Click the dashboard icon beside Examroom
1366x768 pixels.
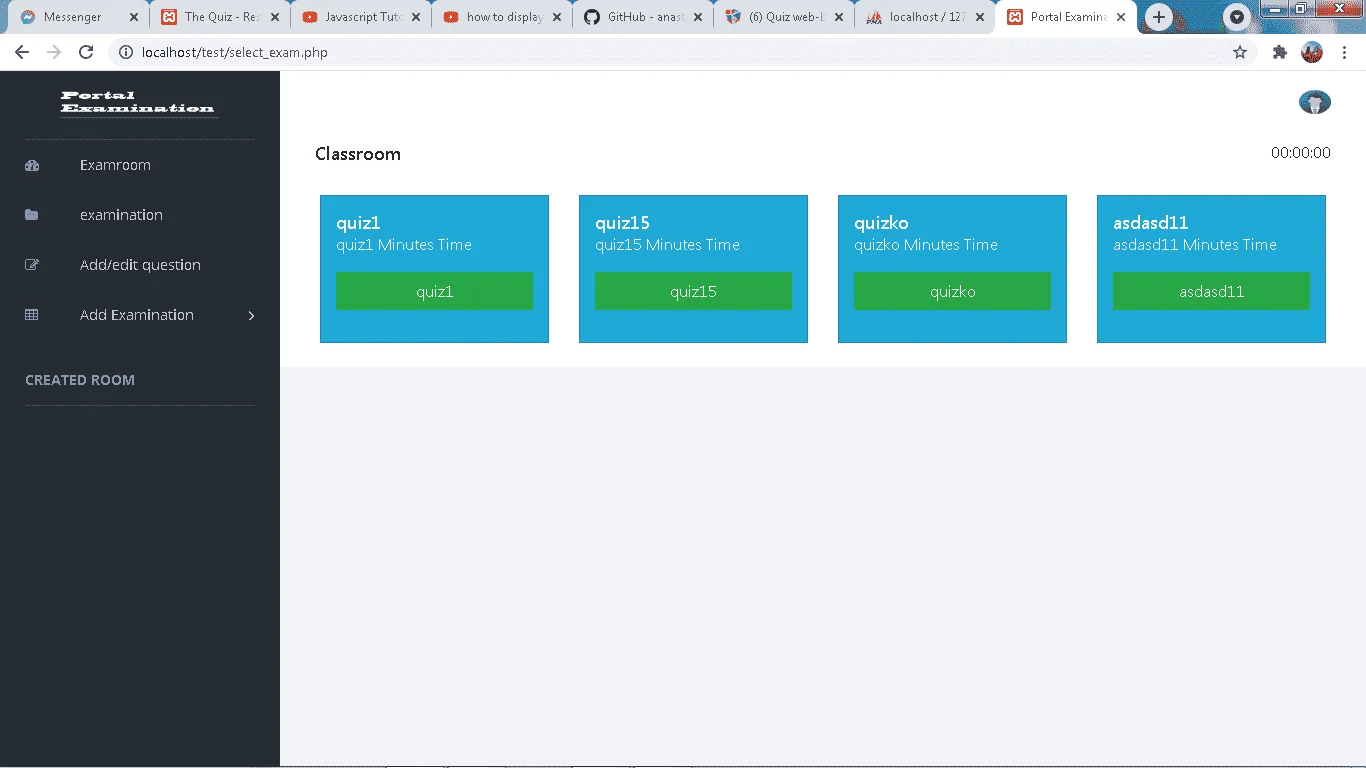tap(32, 166)
